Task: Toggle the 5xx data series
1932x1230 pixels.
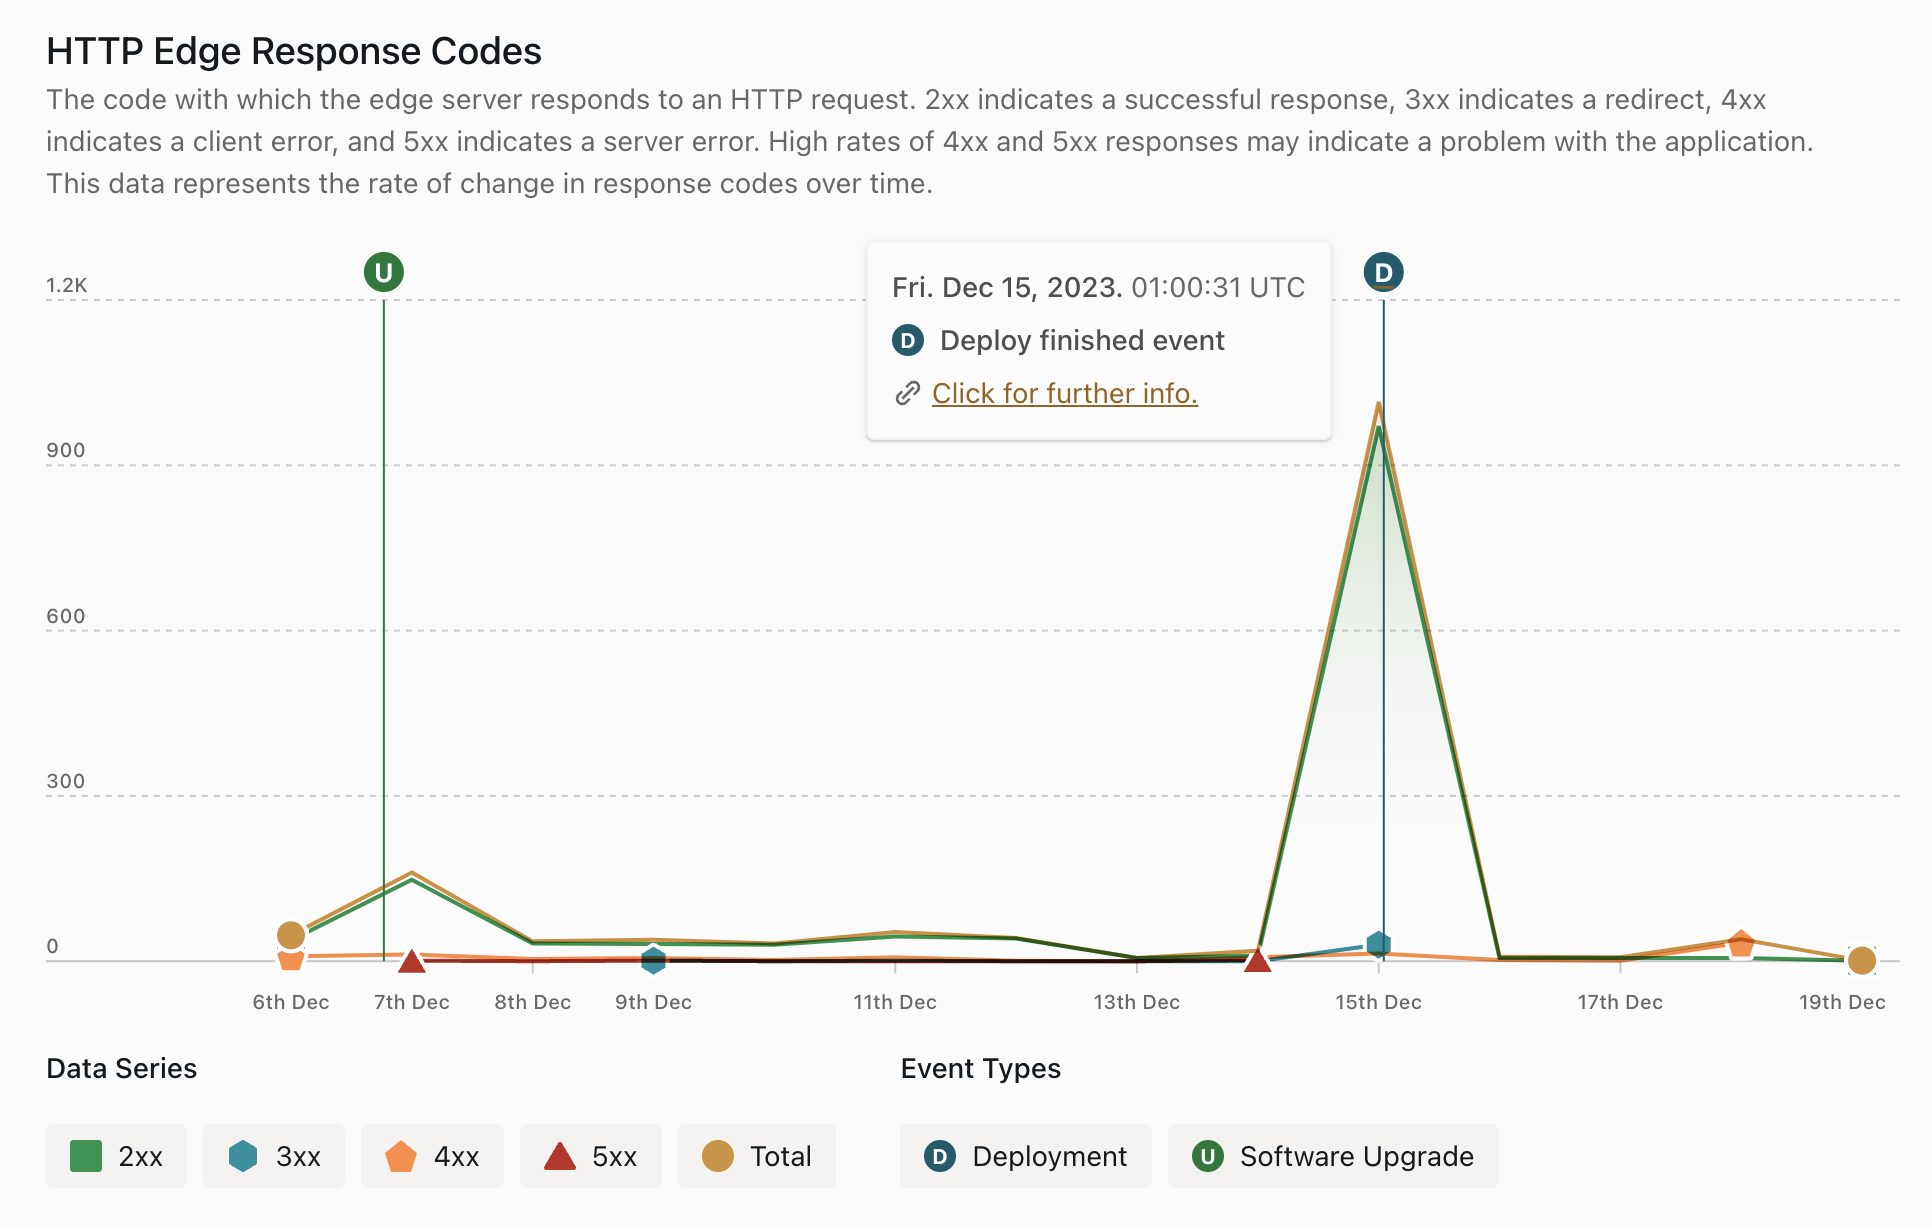Action: tap(591, 1156)
